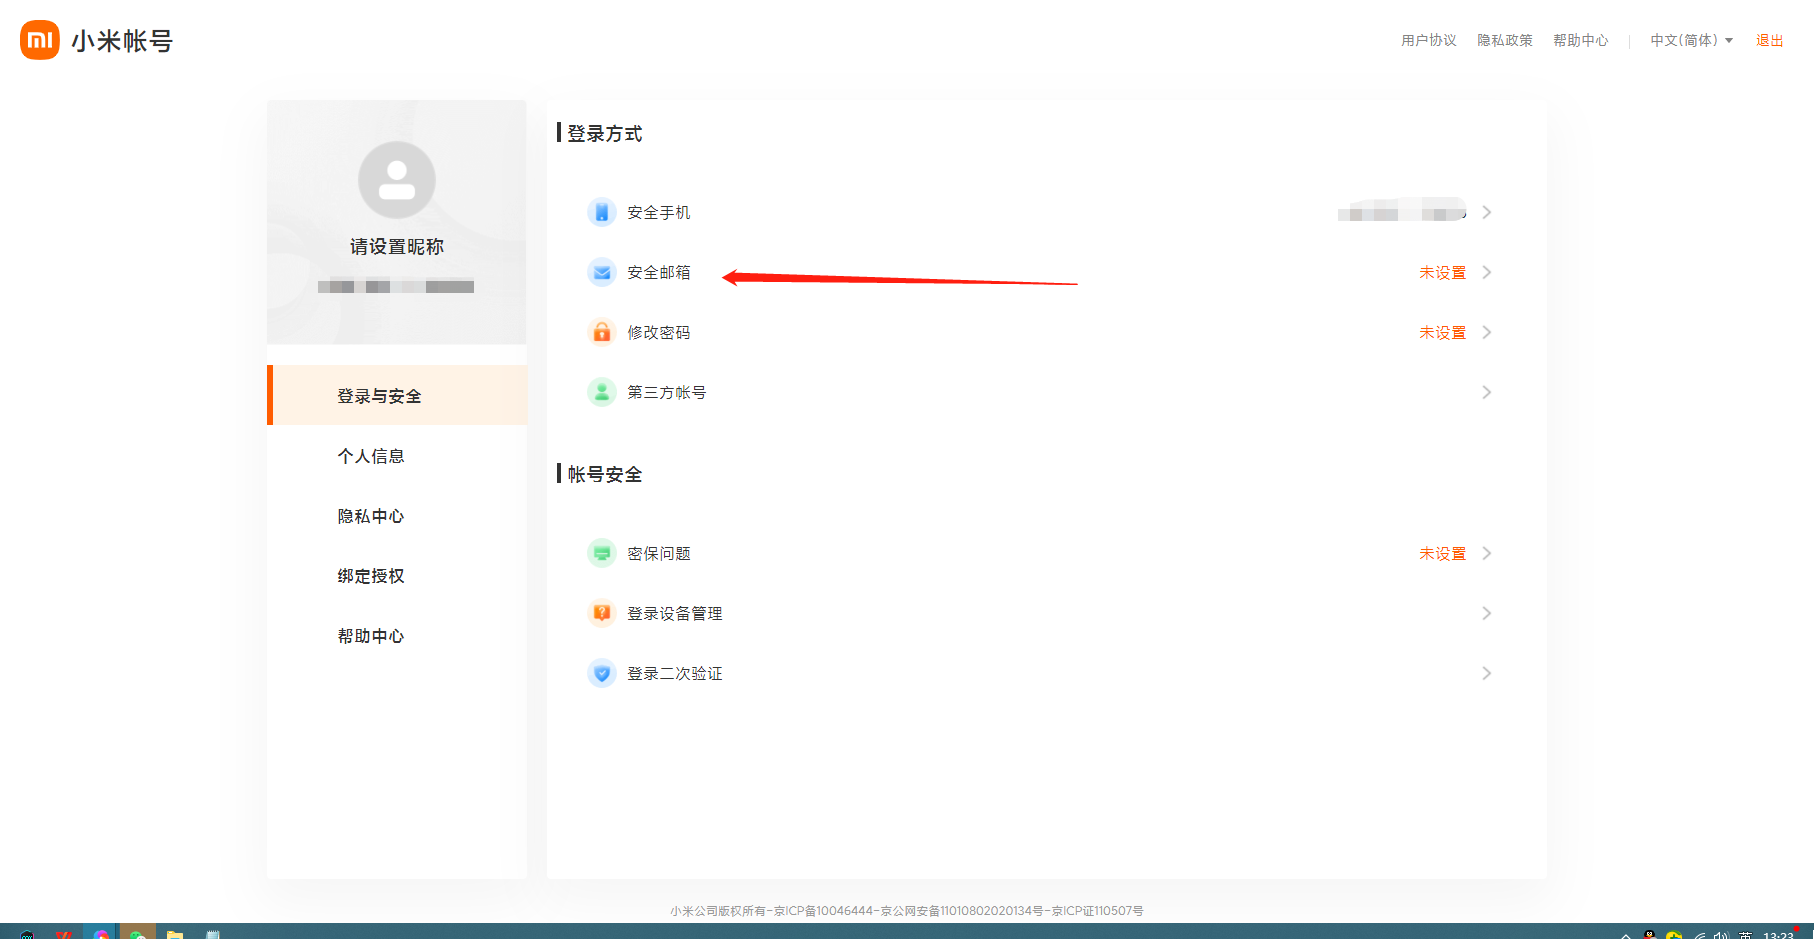This screenshot has height=939, width=1814.
Task: Expand the 密保问题 row chevron
Action: point(1487,553)
